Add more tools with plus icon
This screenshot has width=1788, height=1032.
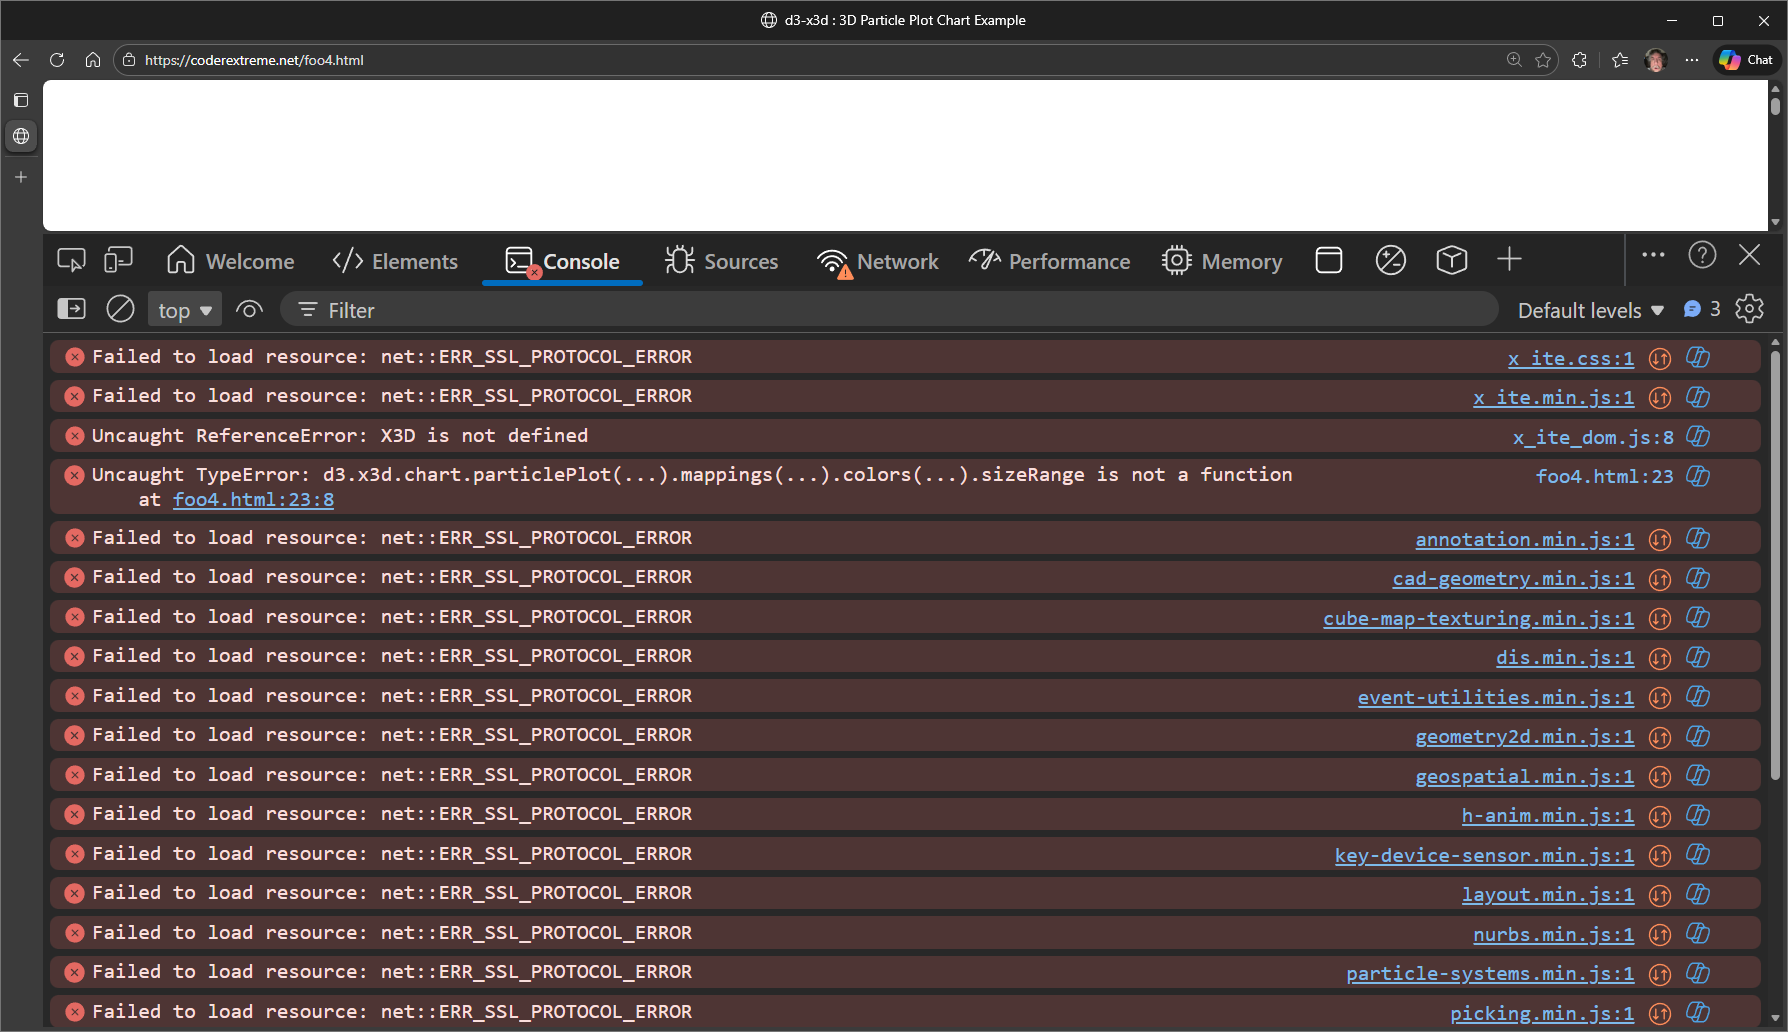click(x=1509, y=260)
